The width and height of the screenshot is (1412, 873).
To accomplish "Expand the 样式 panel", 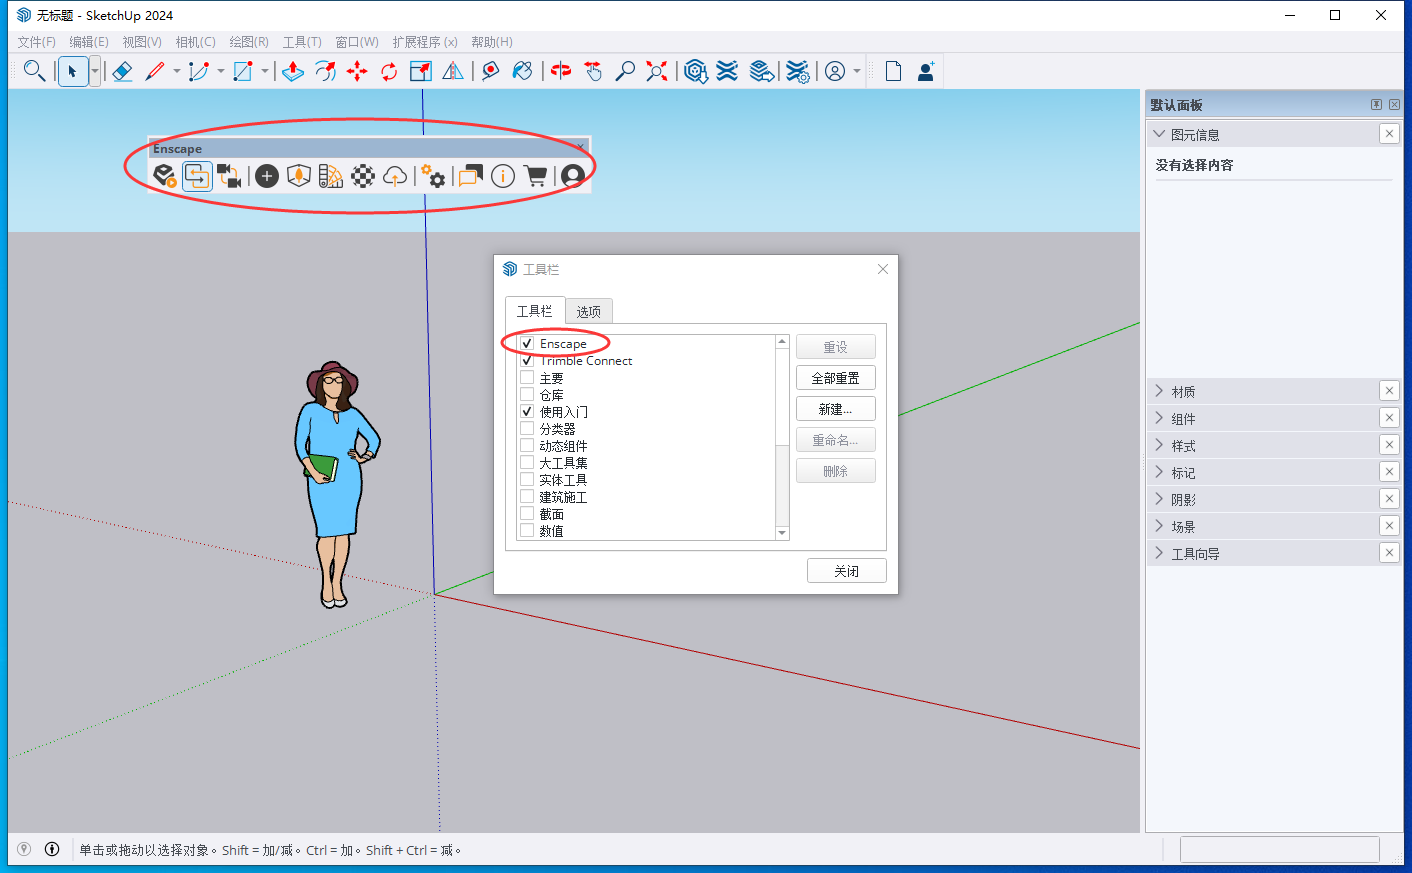I will coord(1159,445).
